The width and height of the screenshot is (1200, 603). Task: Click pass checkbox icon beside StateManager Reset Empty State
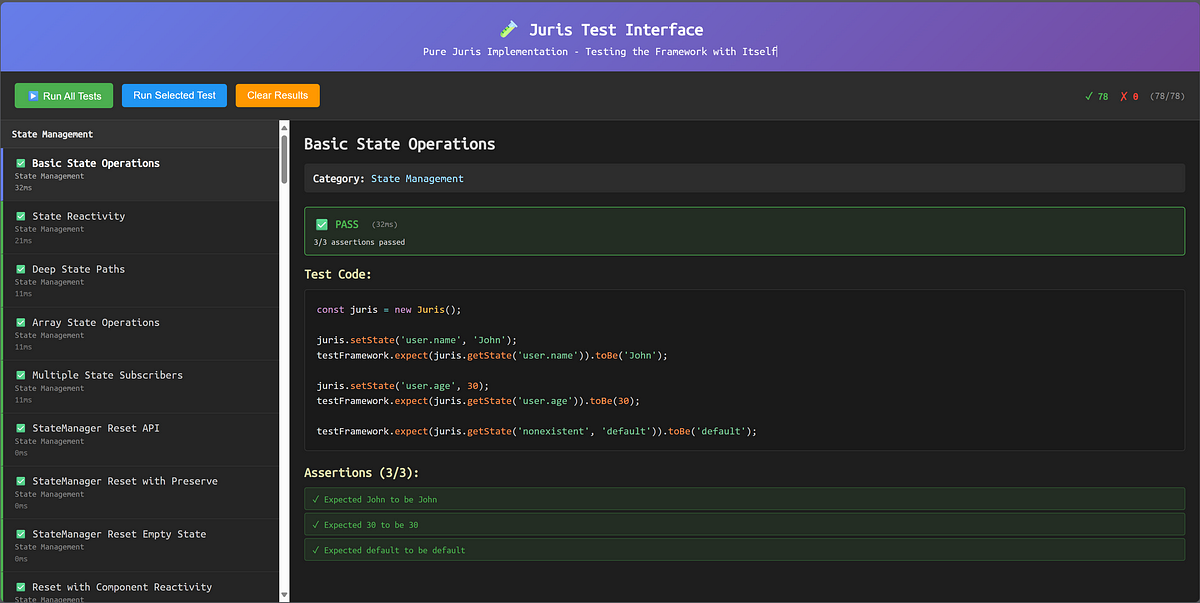(x=20, y=534)
